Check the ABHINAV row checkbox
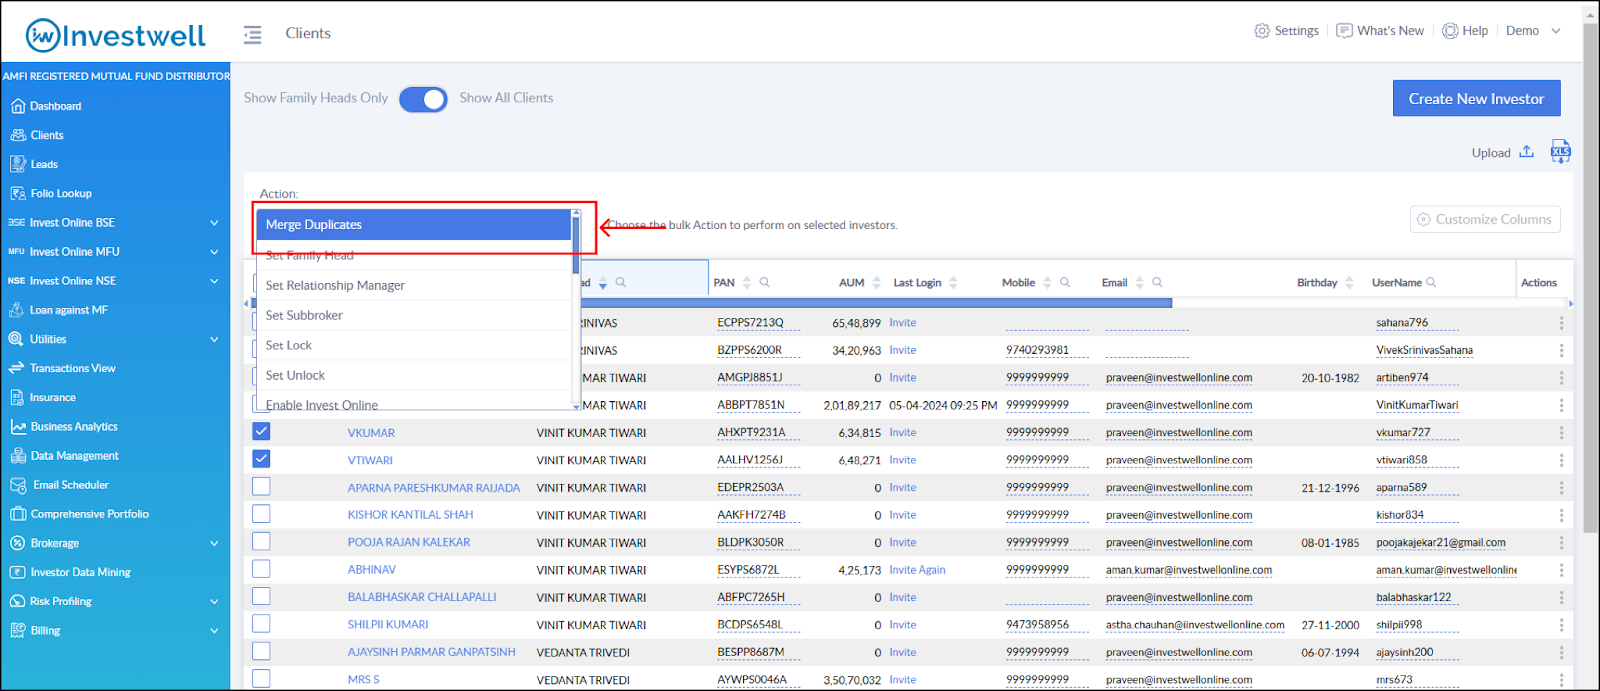 (261, 569)
